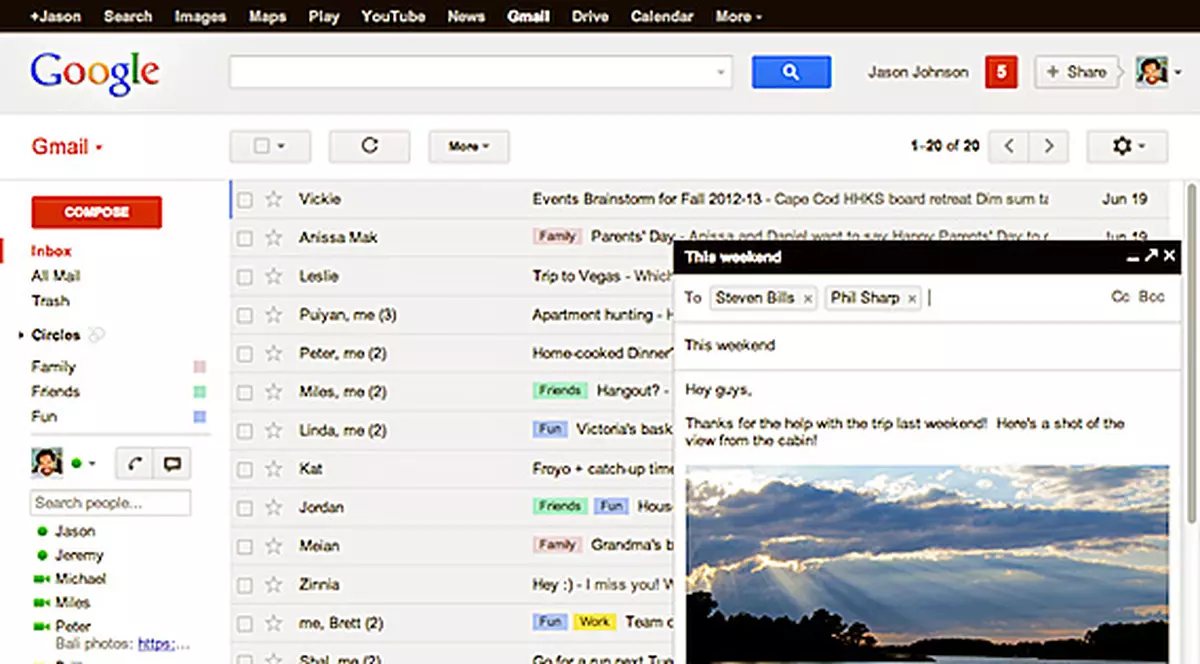Select Leslie's Trip to Vegas email checkbox
Viewport: 1200px width, 664px height.
[x=245, y=276]
